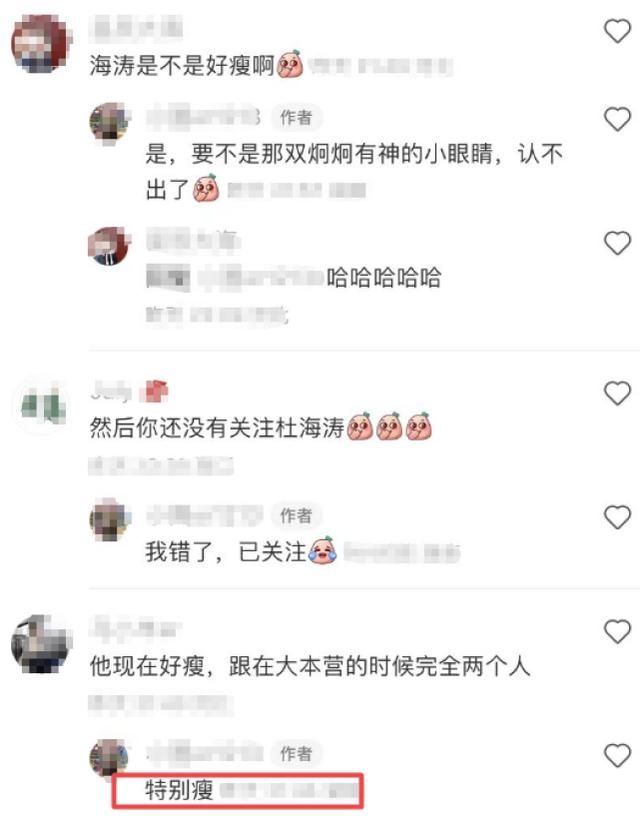
Task: Like the comment '他现在好瘦，跟在大本营的时候完全两个人'
Action: [617, 631]
